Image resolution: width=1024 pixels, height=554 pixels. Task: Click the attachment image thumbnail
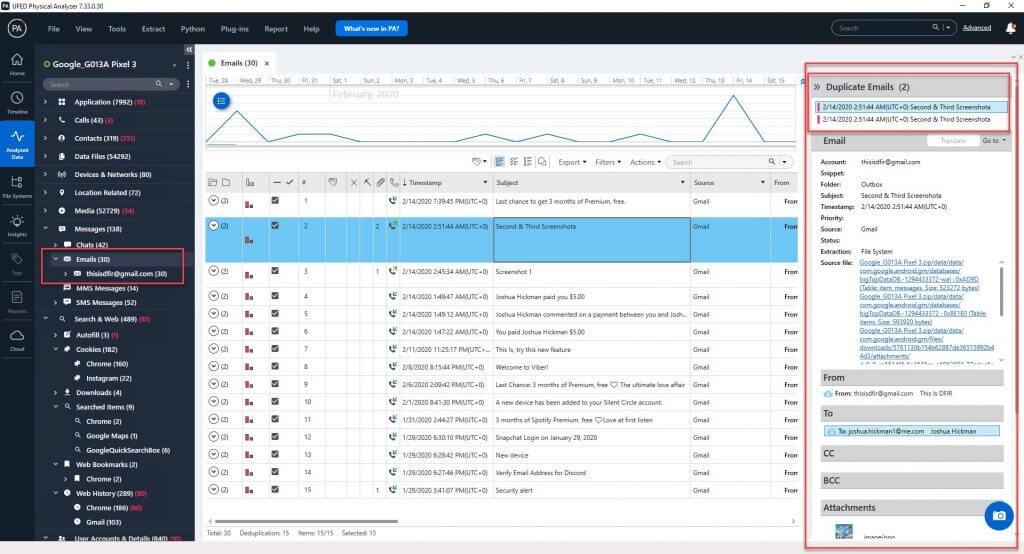click(844, 531)
